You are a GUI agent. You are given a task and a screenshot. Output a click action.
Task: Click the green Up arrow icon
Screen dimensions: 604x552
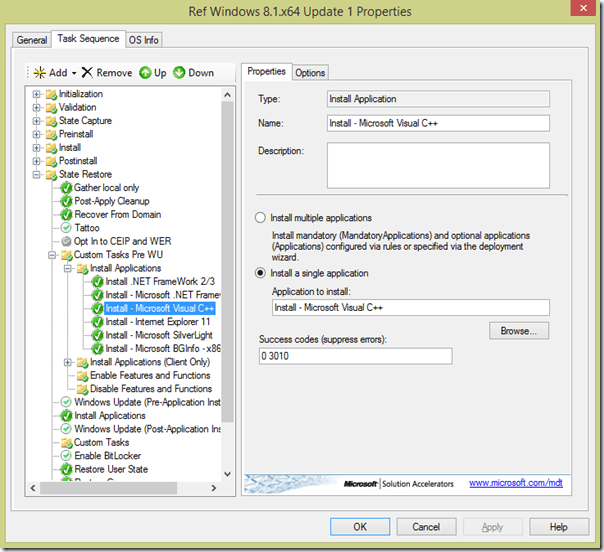coord(145,73)
